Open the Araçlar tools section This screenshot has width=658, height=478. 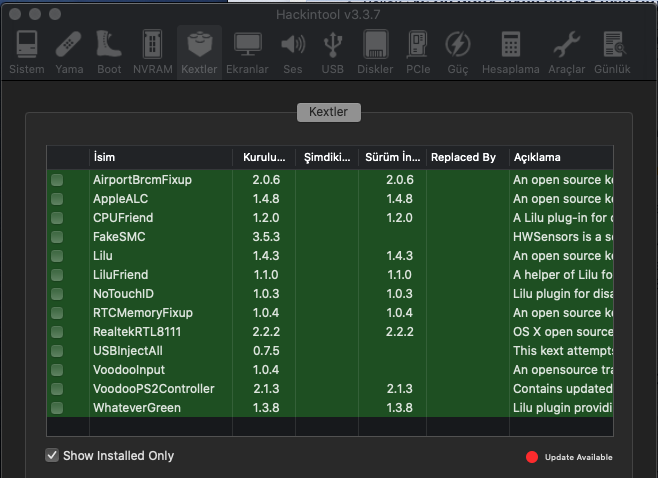pos(566,52)
